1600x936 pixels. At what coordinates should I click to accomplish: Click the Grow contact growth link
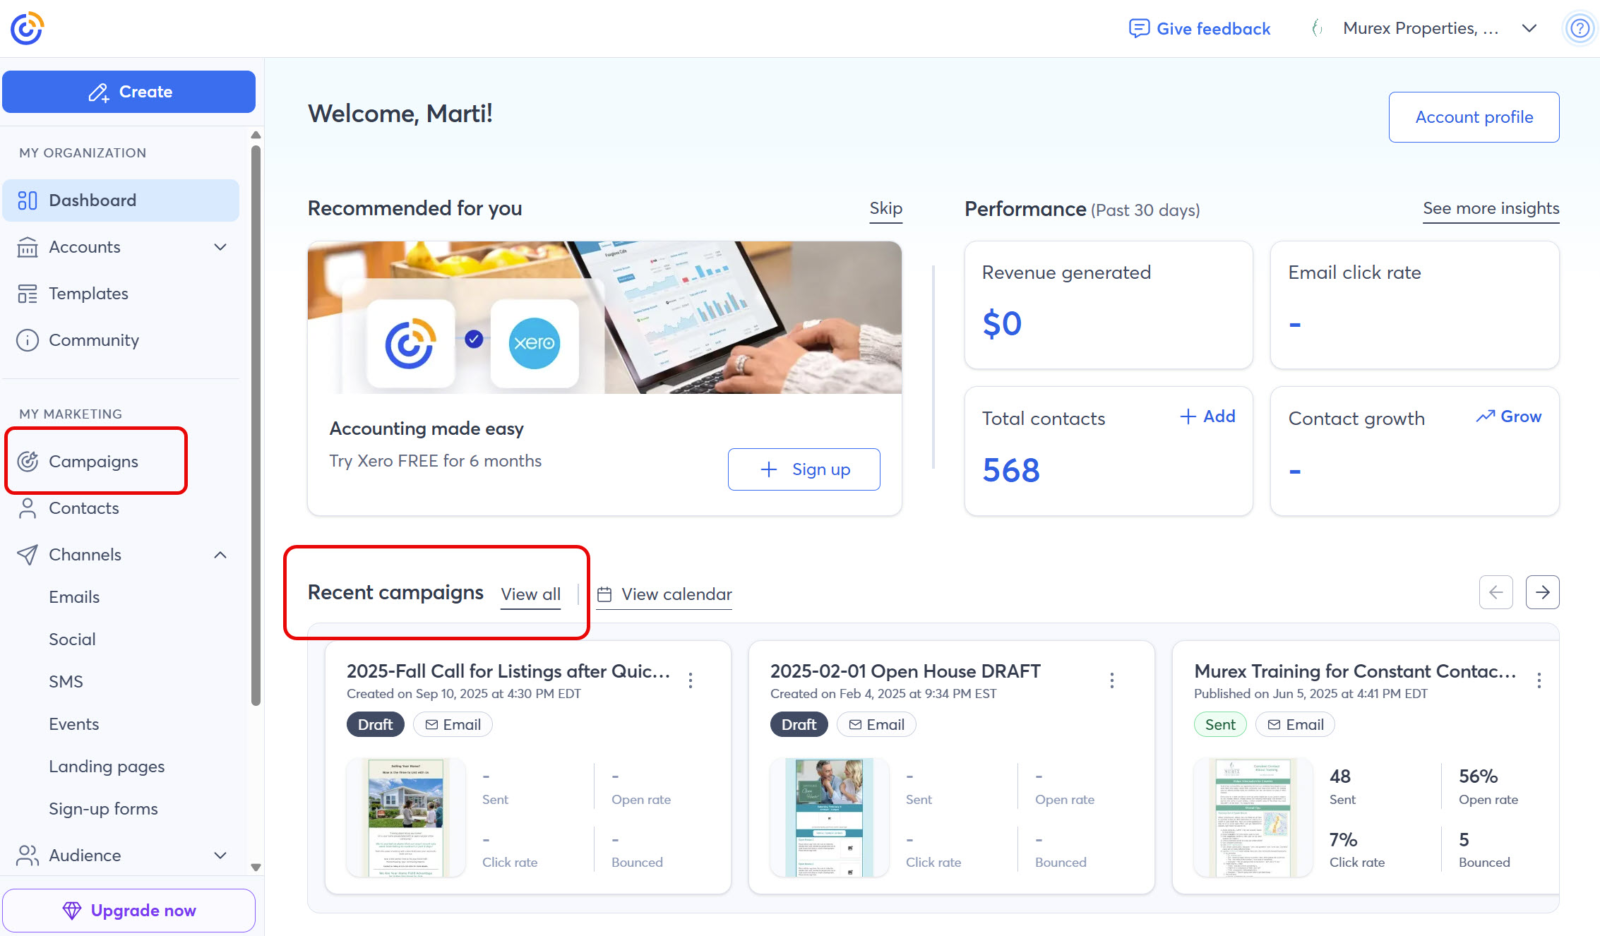pyautogui.click(x=1509, y=417)
